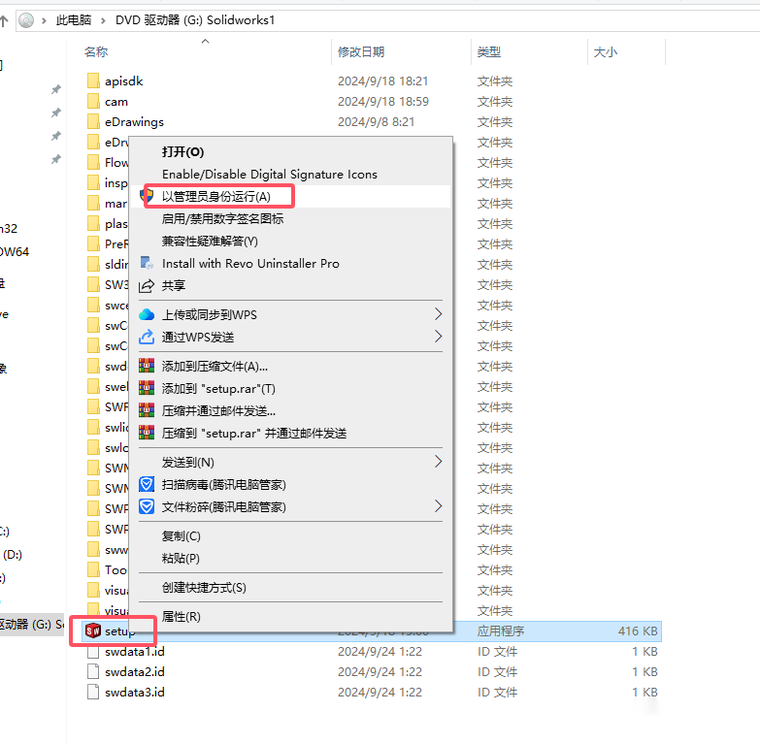This screenshot has width=760, height=744.
Task: Expand the 上传或同步到WPS submenu arrow
Action: click(x=438, y=314)
